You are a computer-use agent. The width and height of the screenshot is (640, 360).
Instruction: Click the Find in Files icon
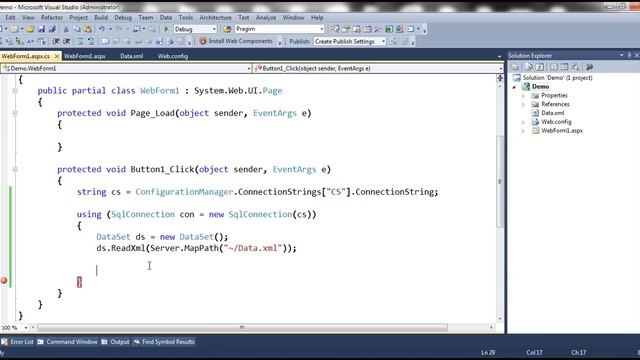click(227, 29)
